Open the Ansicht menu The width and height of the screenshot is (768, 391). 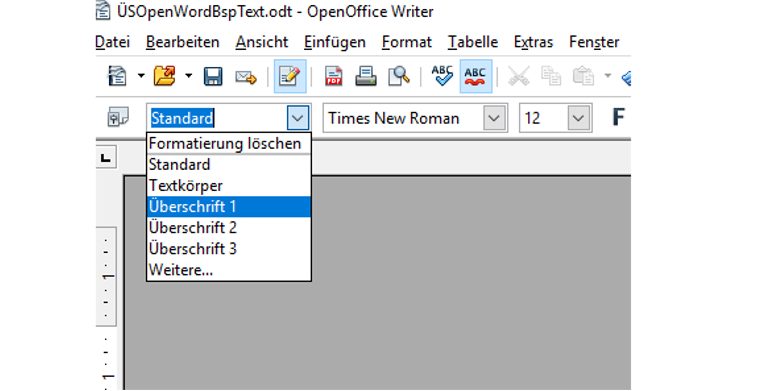(262, 42)
